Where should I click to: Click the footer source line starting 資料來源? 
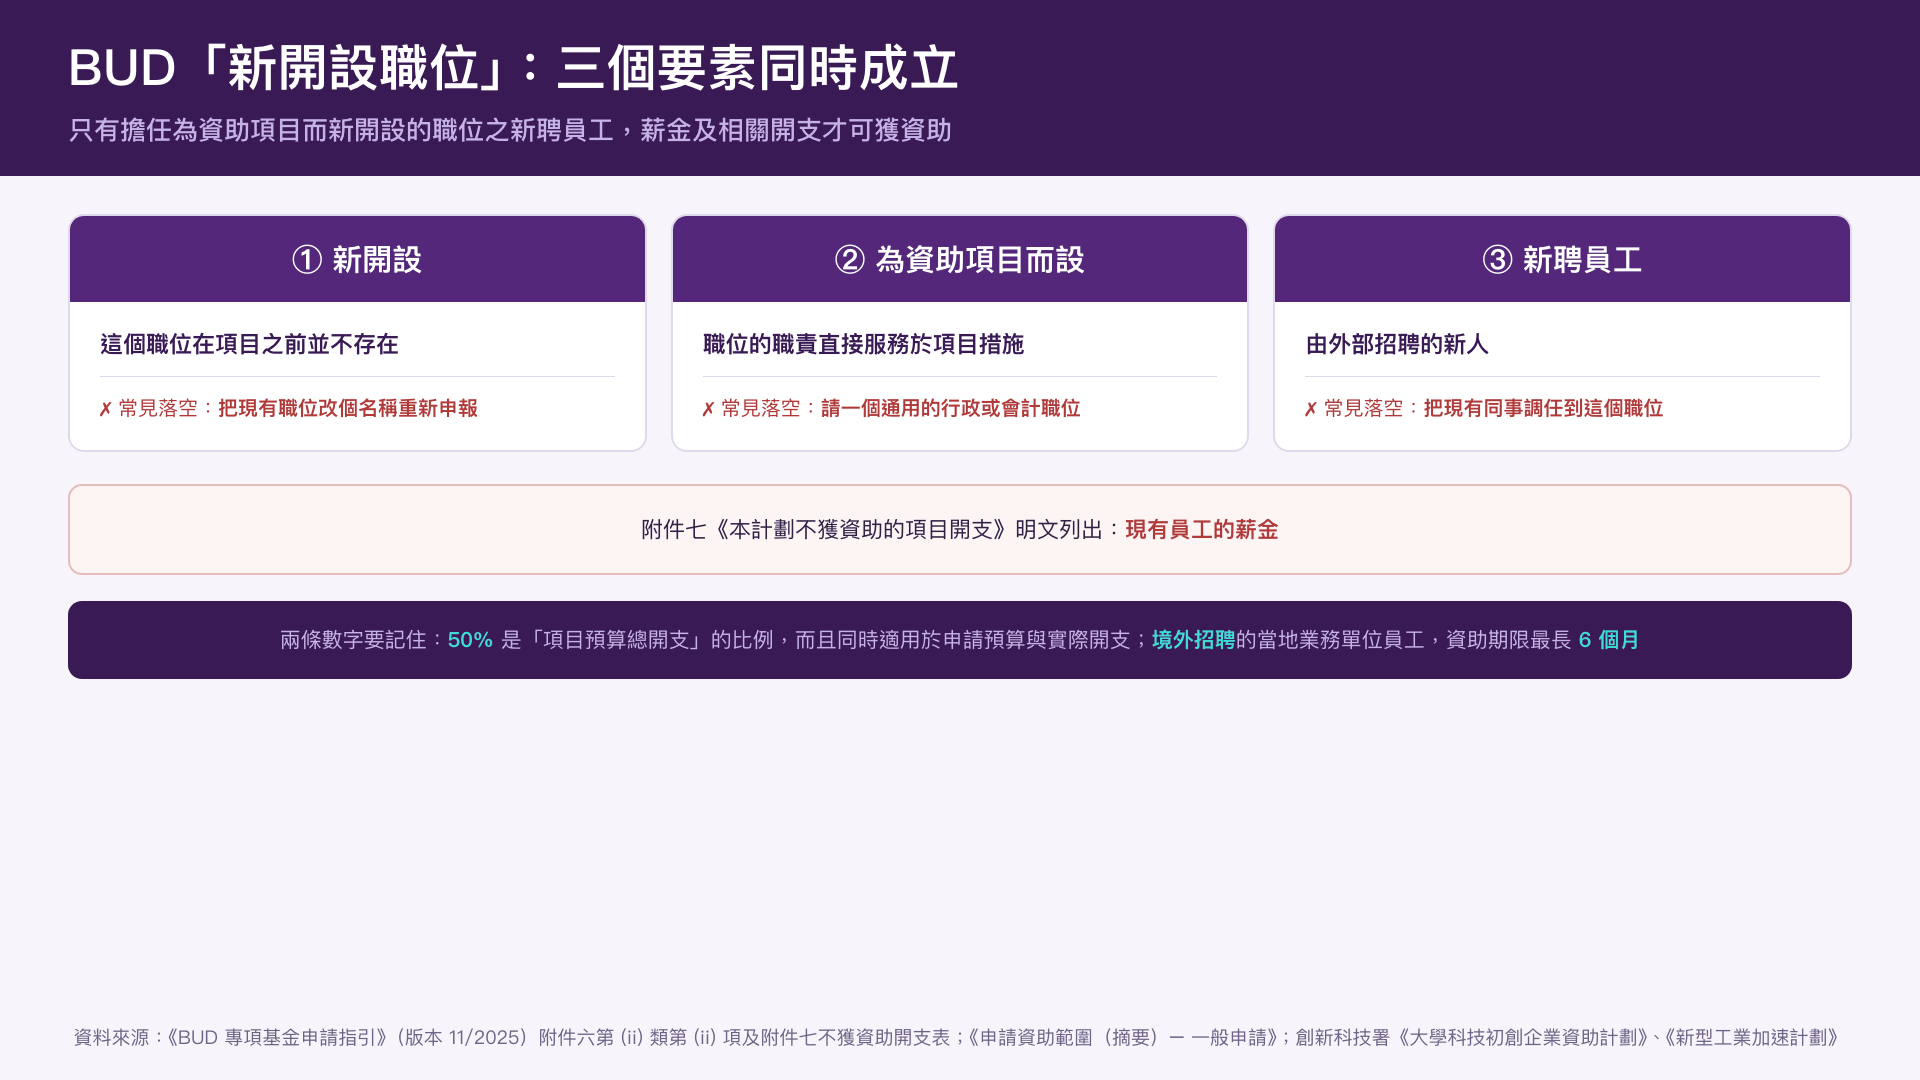pyautogui.click(x=956, y=1038)
